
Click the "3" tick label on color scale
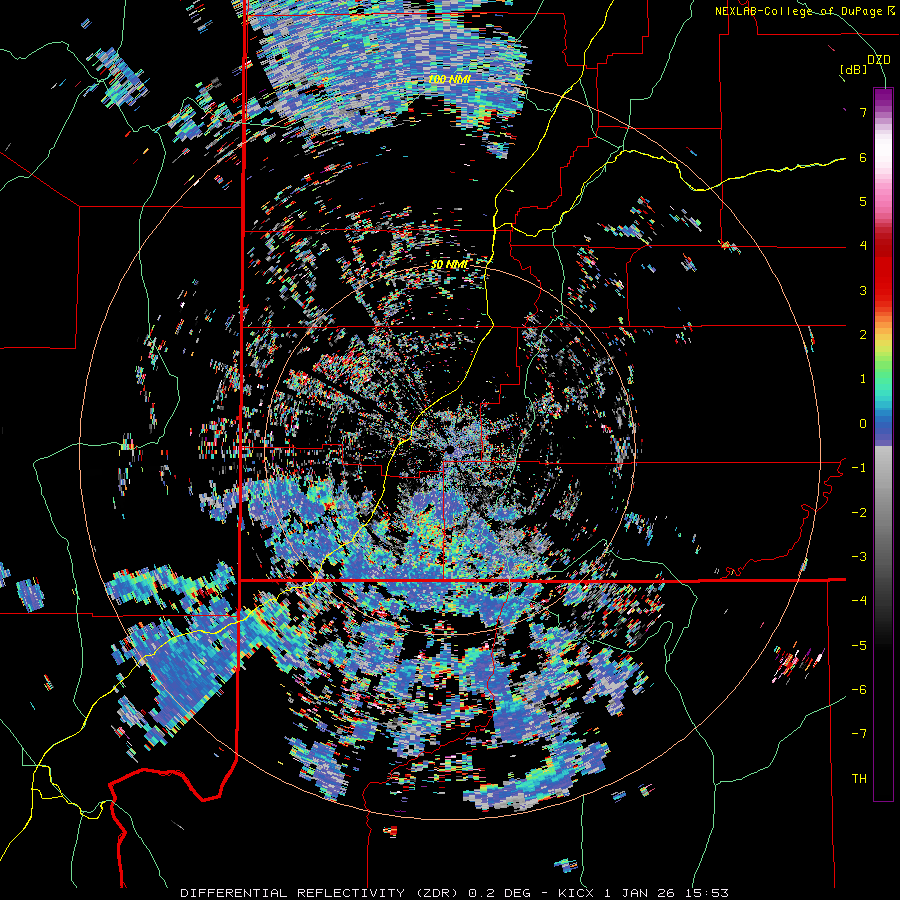pyautogui.click(x=863, y=290)
